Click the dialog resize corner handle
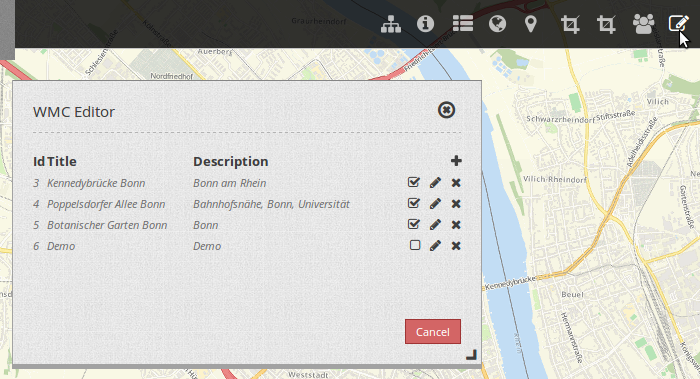The height and width of the screenshot is (379, 700). click(471, 355)
